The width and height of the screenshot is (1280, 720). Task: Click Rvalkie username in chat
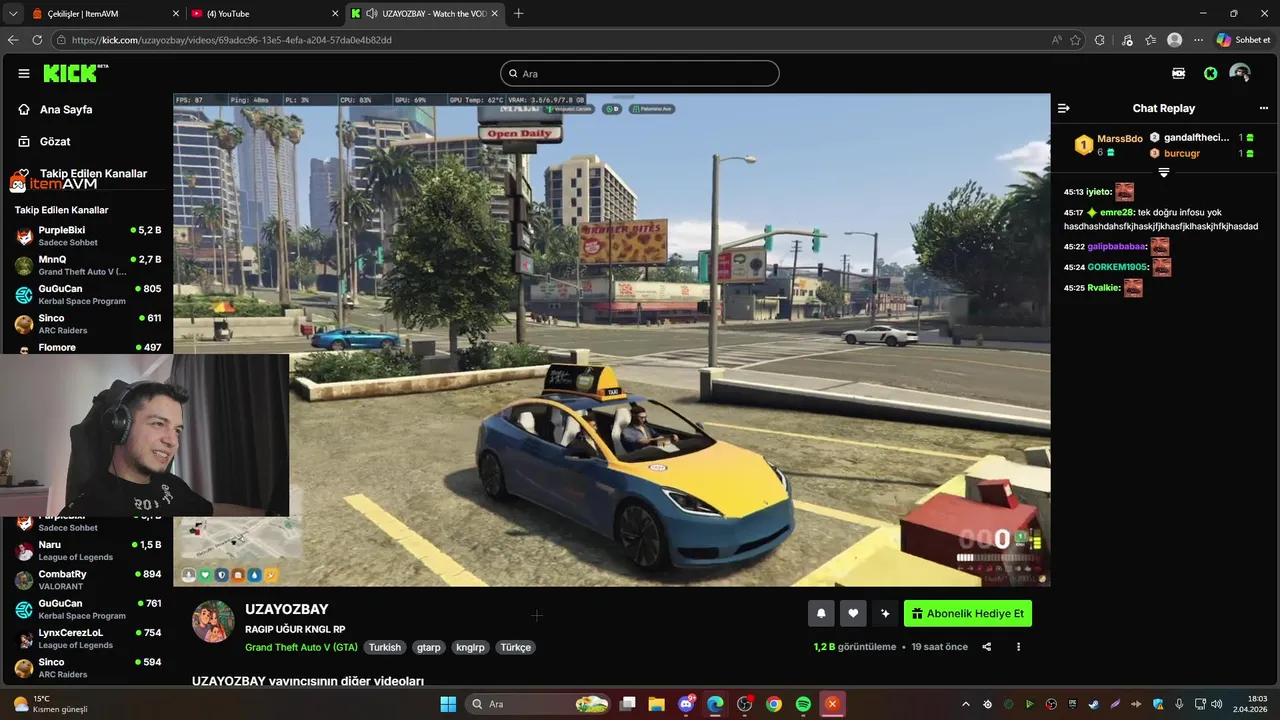[x=1104, y=288]
